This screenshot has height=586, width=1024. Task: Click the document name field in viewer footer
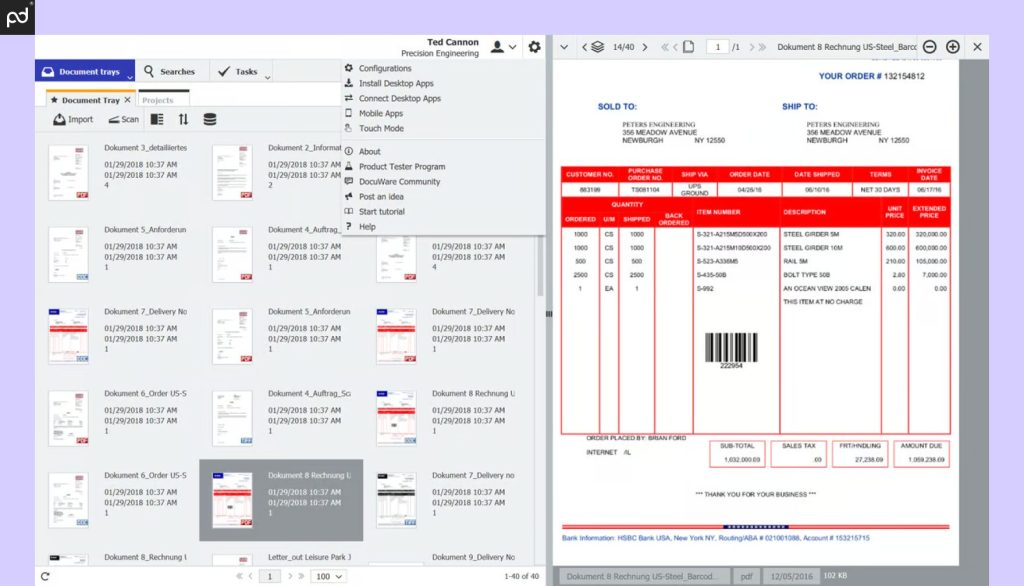point(643,576)
